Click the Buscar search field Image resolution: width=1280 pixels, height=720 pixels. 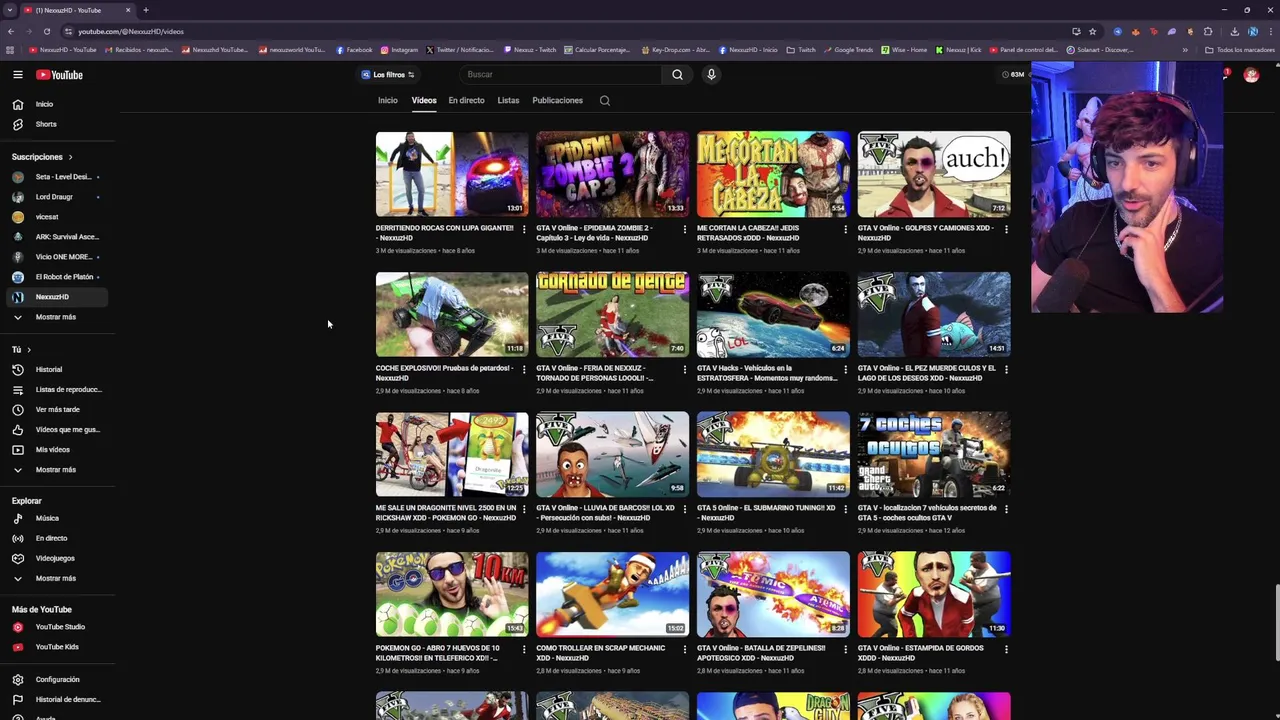tap(562, 74)
